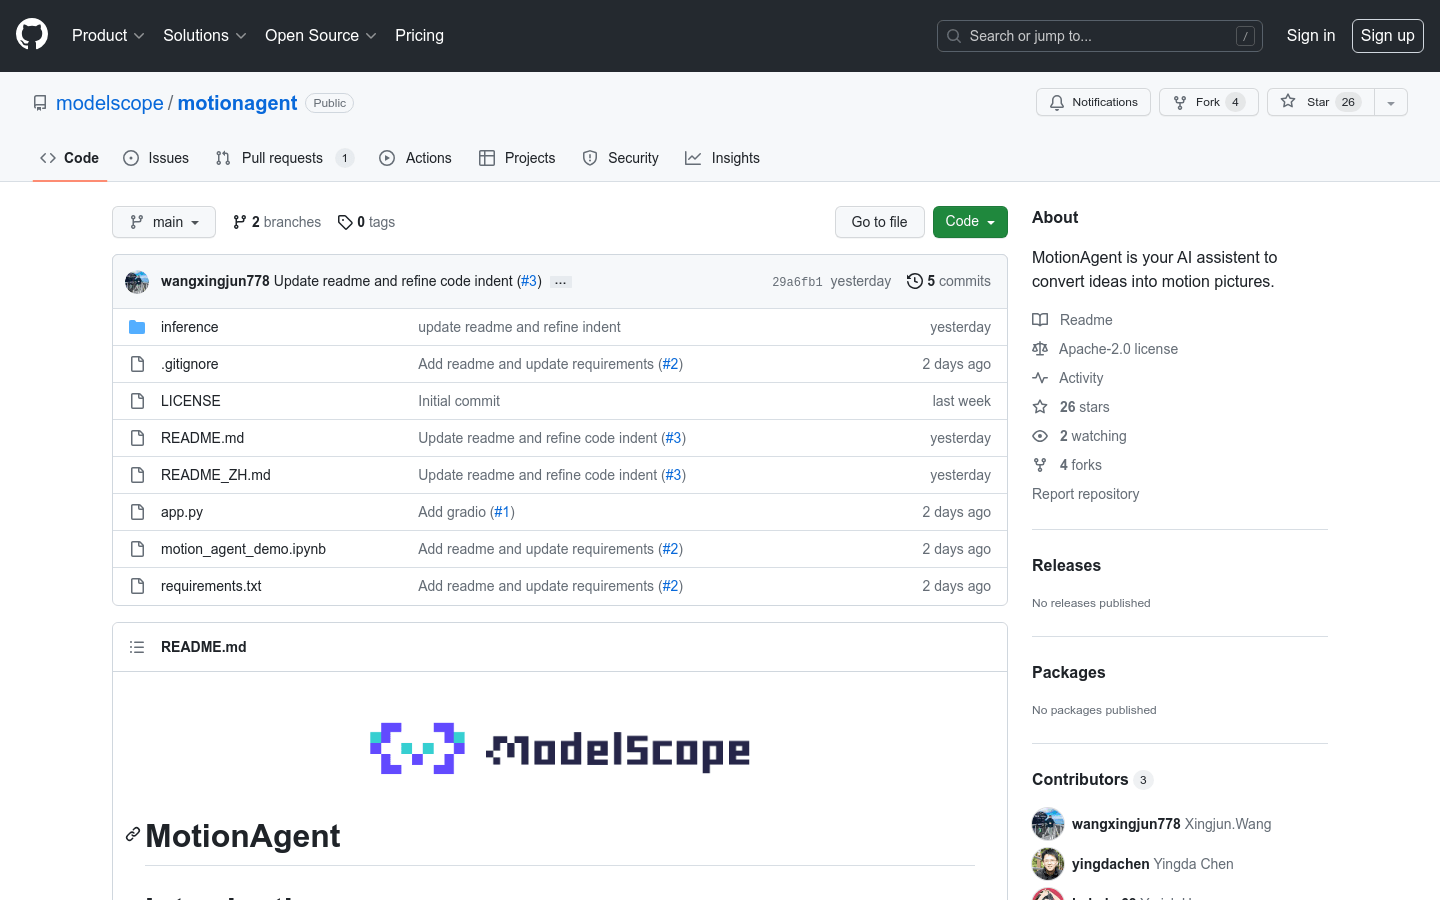Click the search or jump to field
The image size is (1440, 900).
[x=1099, y=36]
